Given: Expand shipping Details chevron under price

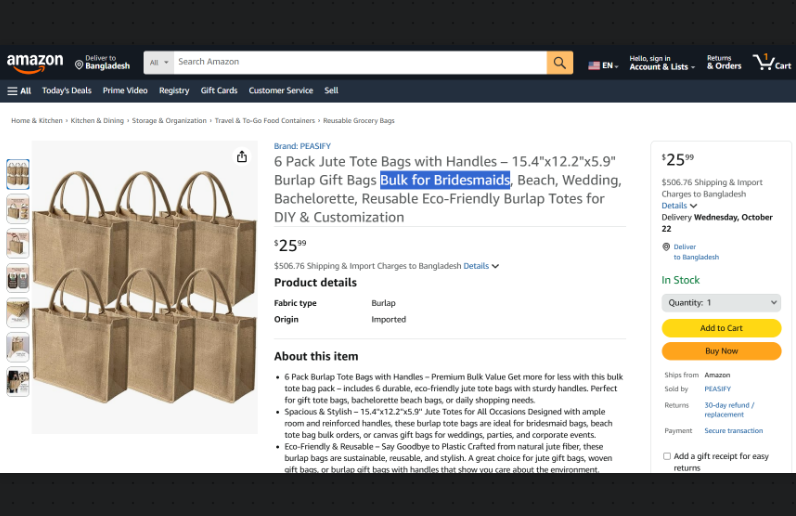Looking at the screenshot, I should click(495, 266).
